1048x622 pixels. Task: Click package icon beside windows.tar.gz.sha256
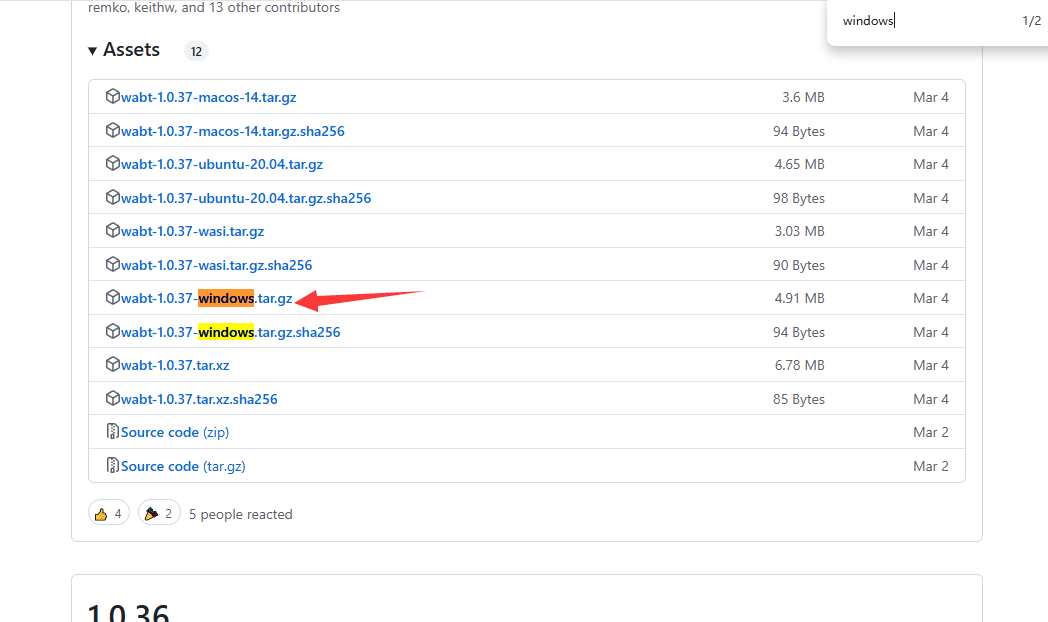click(x=113, y=331)
